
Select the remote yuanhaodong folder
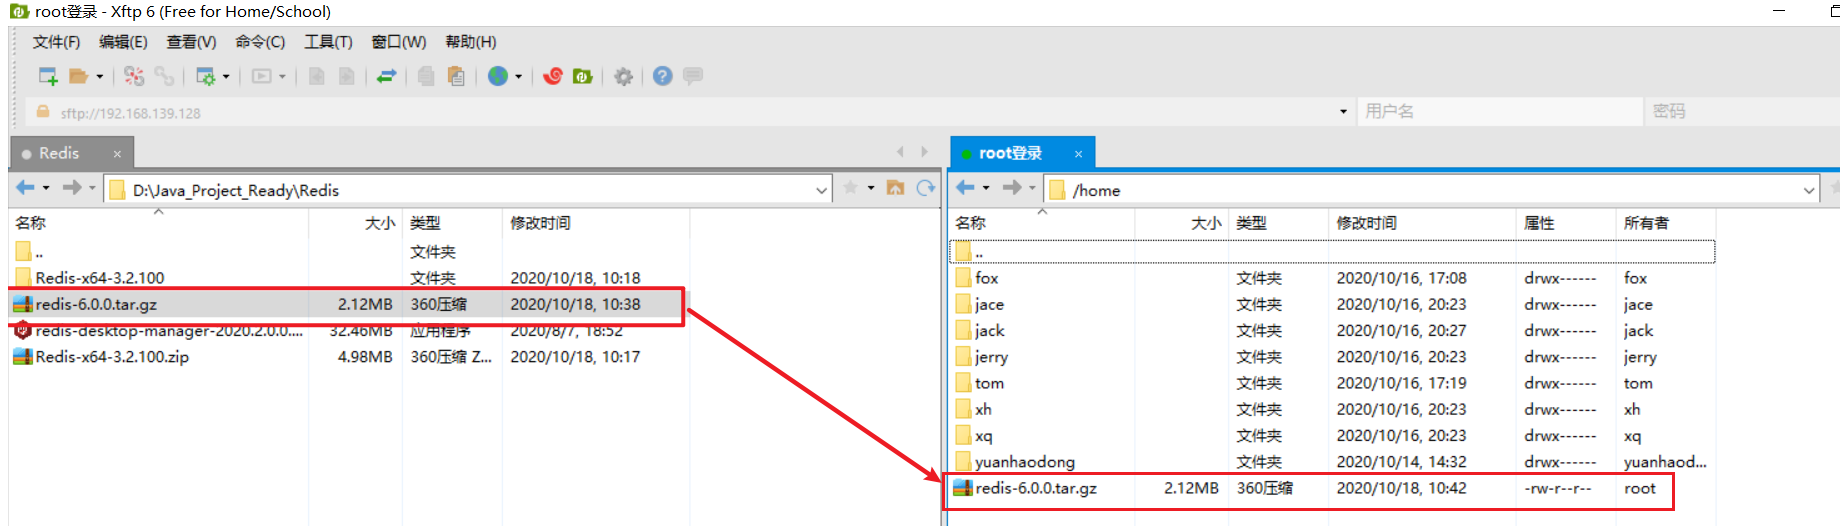point(1332,462)
